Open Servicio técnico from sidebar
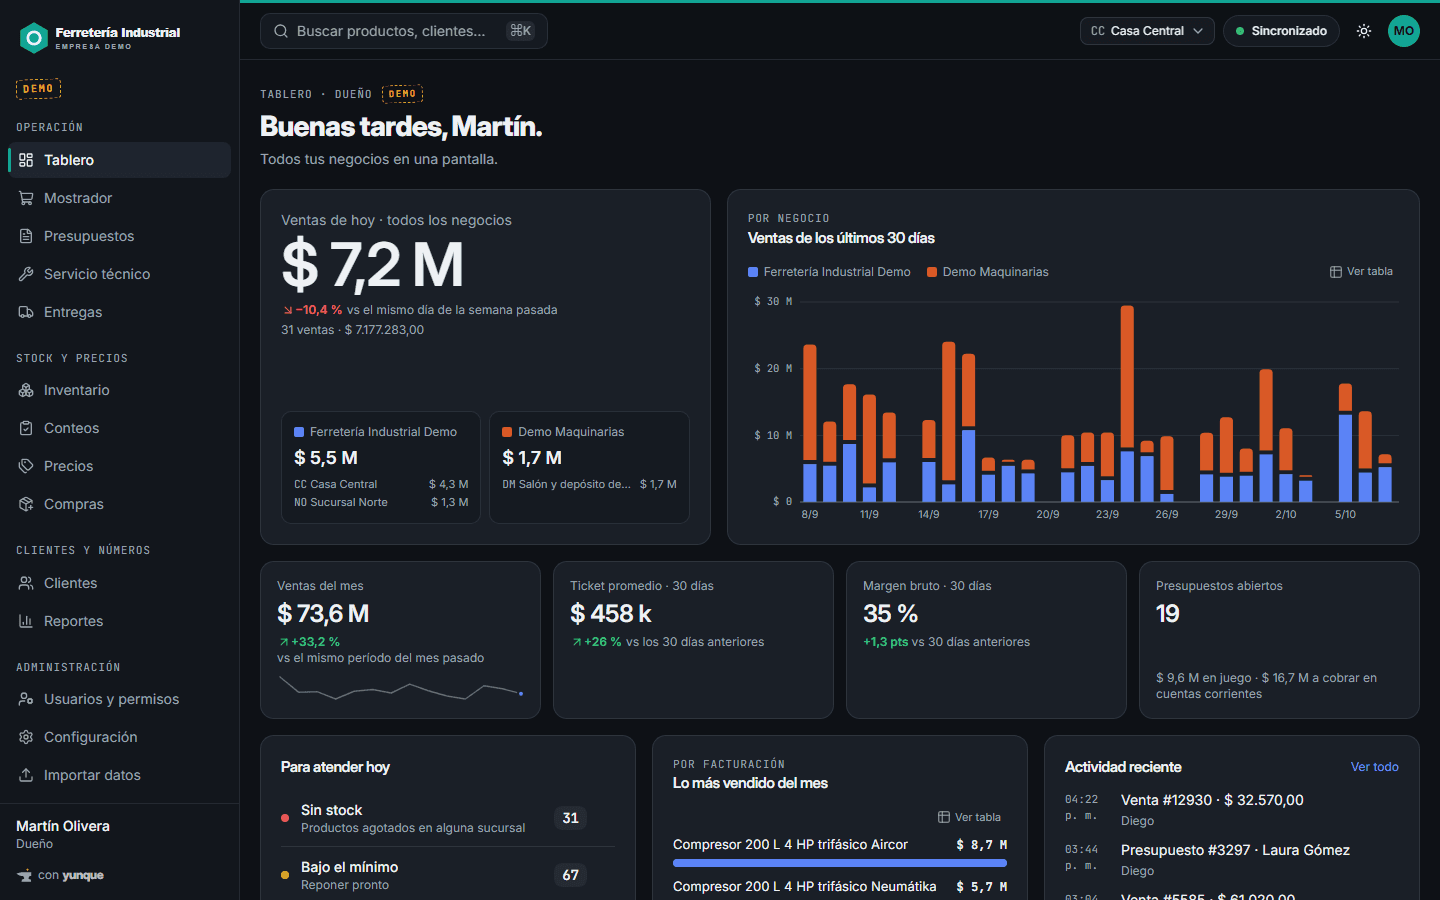This screenshot has width=1440, height=900. (x=119, y=274)
